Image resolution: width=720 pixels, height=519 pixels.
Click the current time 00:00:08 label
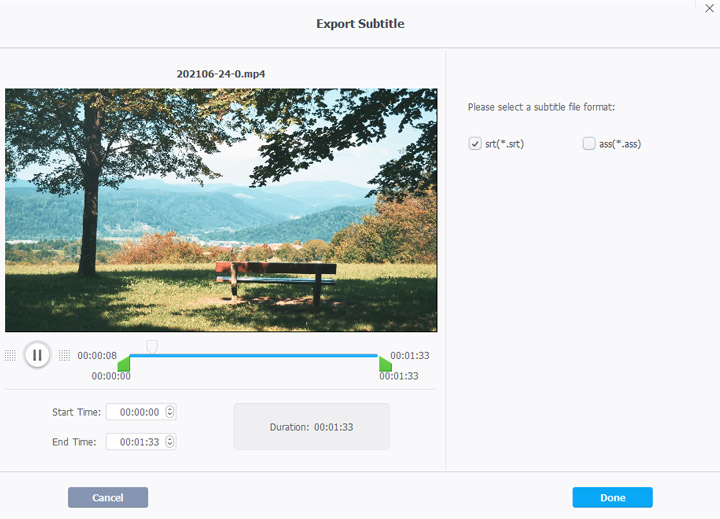click(x=97, y=355)
